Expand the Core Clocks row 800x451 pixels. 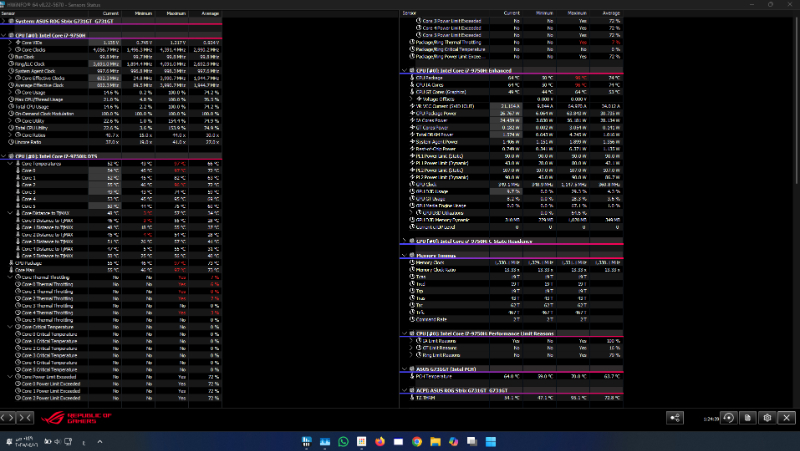[10, 50]
